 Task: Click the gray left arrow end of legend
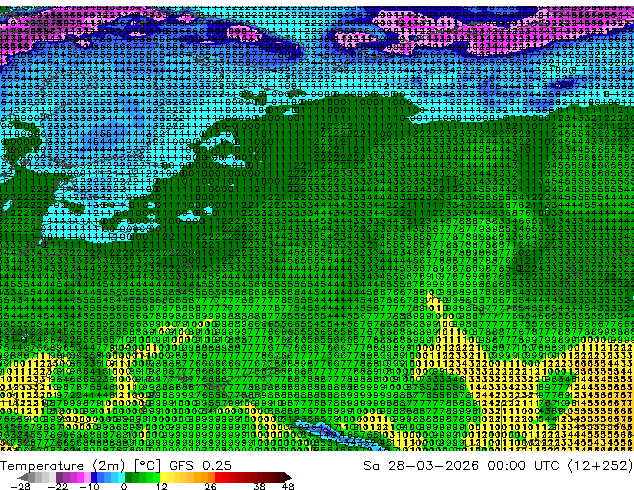pyautogui.click(x=23, y=477)
